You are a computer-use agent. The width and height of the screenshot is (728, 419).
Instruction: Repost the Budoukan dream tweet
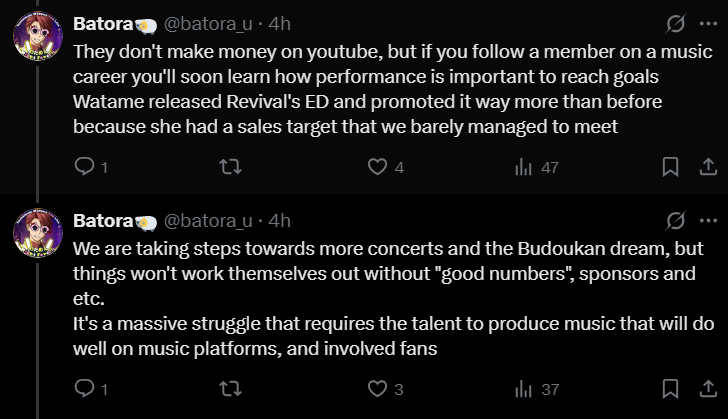click(x=230, y=388)
